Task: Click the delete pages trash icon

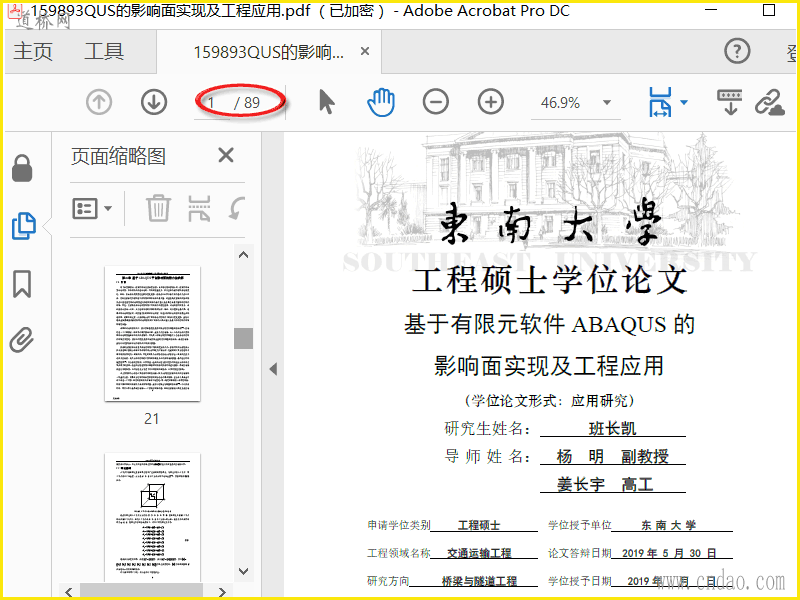Action: pos(158,208)
